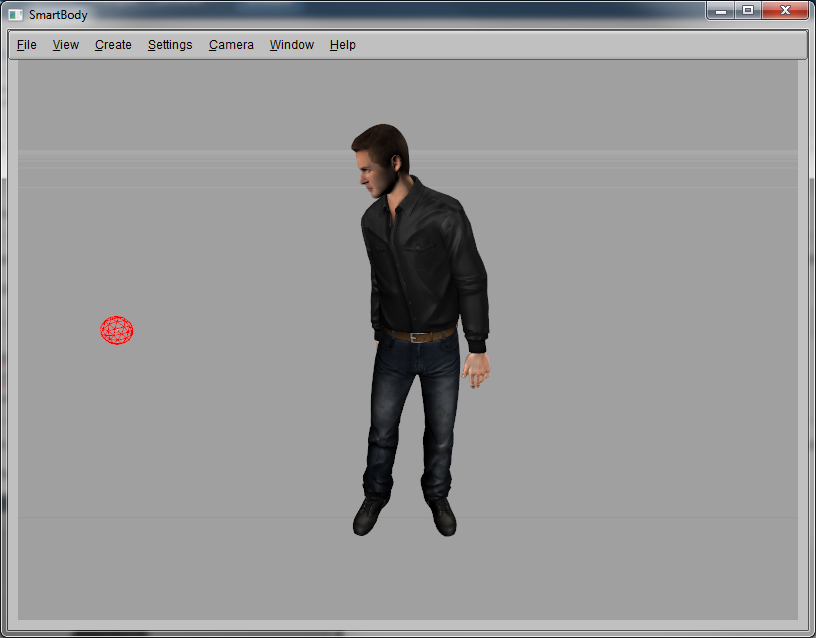
Task: Open the Window menu
Action: [x=291, y=45]
